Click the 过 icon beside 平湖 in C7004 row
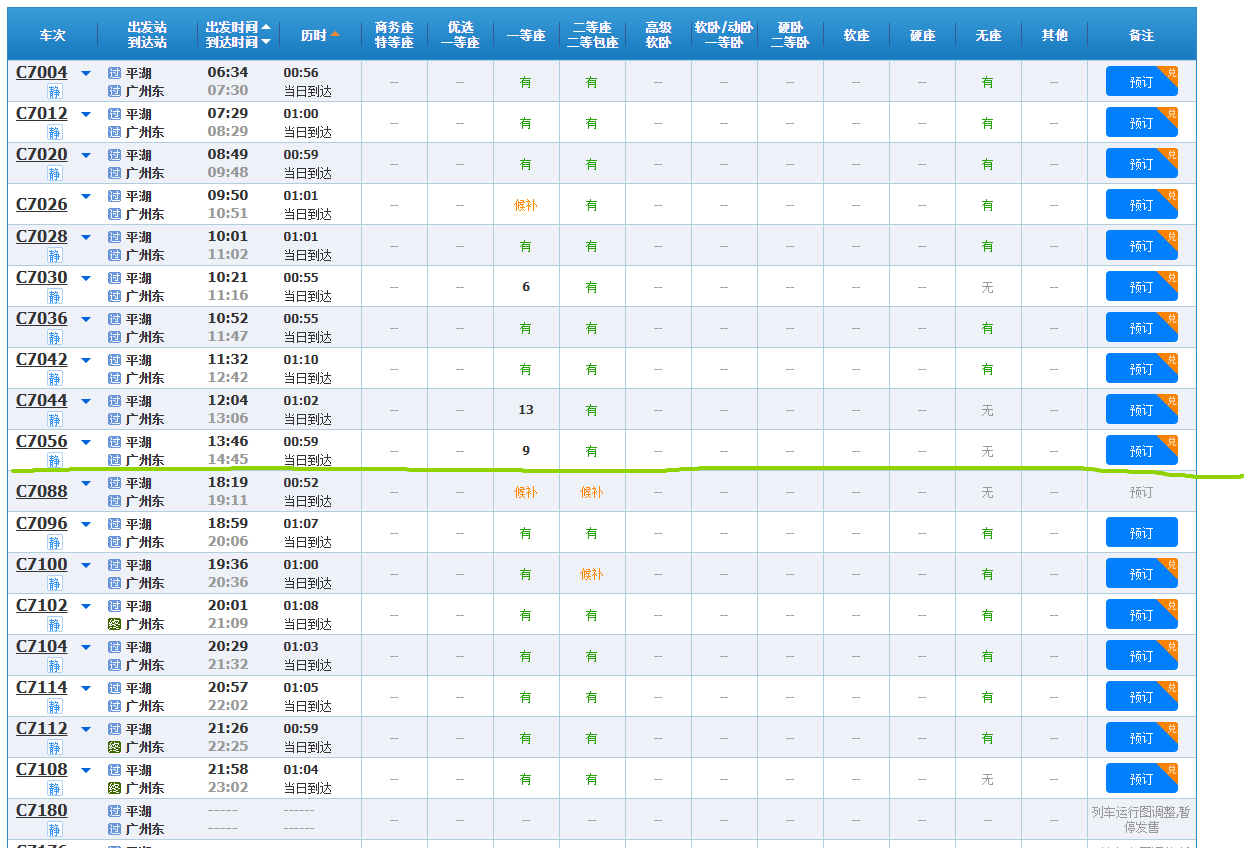 (114, 73)
